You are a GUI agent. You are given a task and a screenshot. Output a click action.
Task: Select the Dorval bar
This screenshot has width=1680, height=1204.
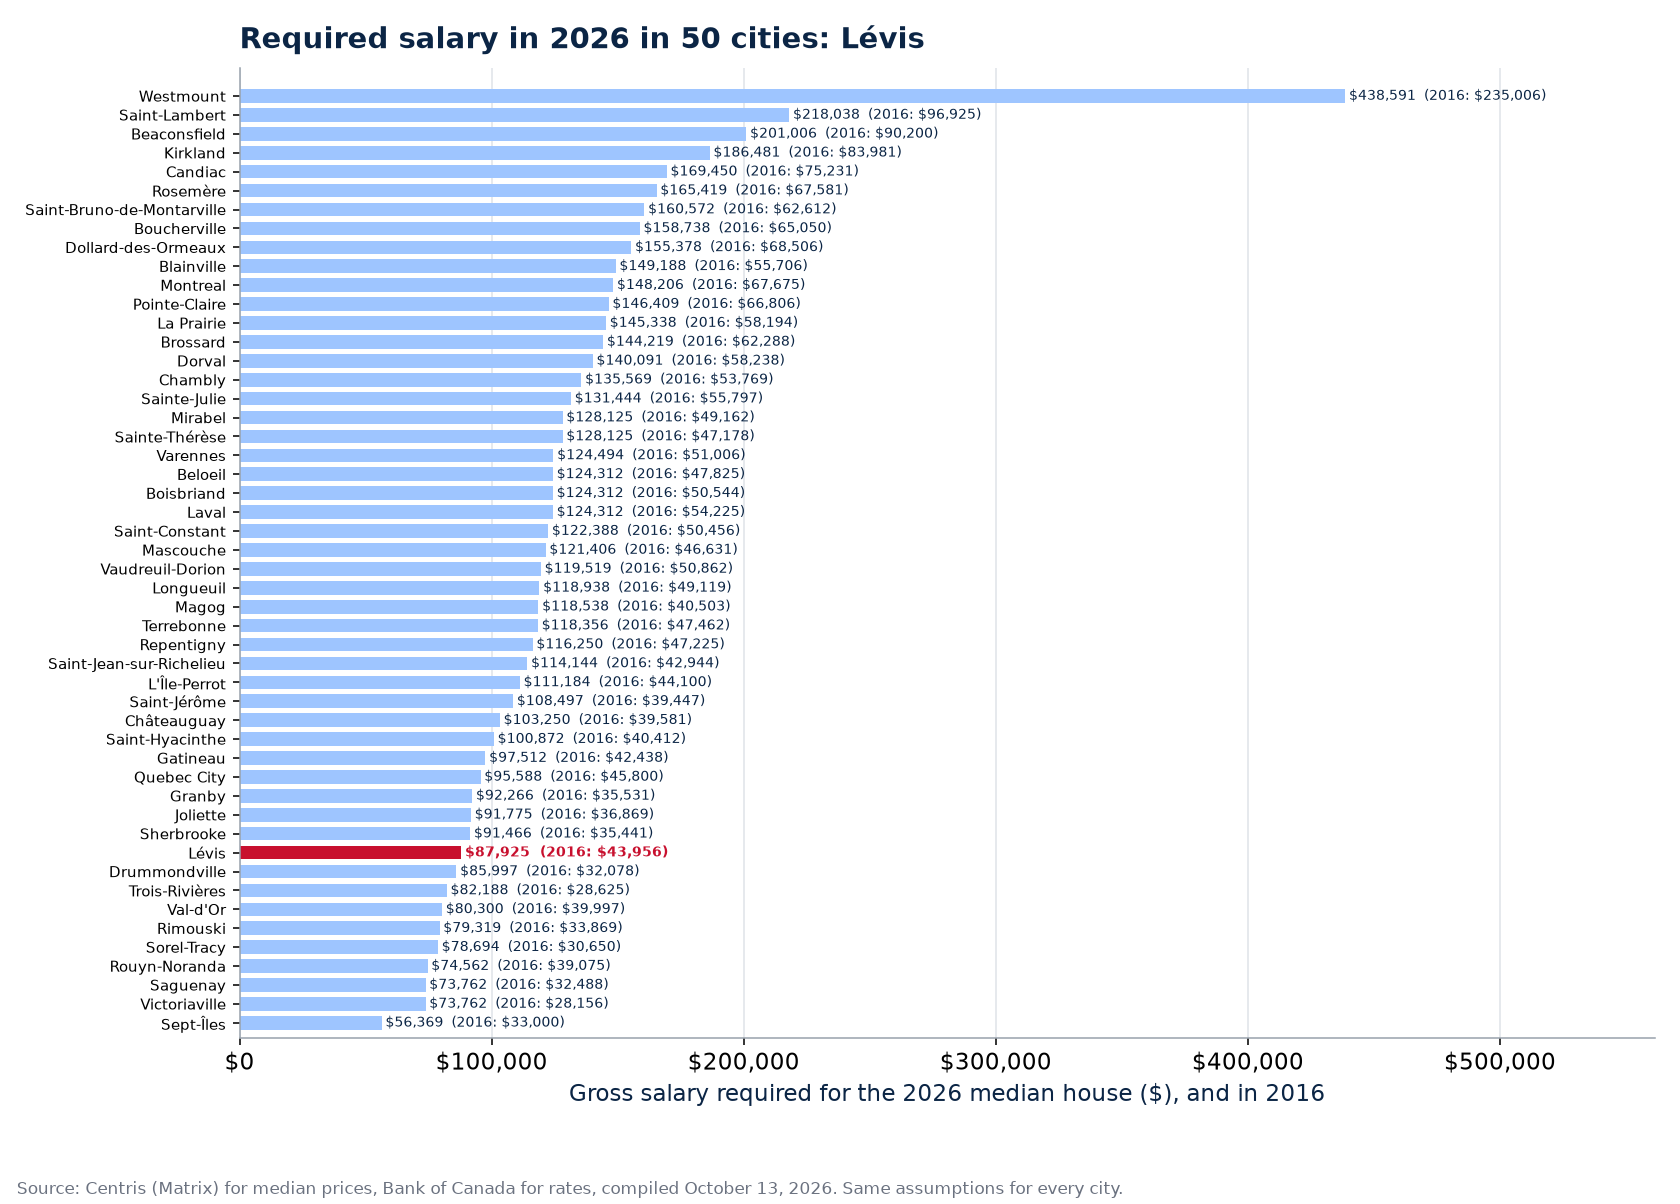coord(416,361)
